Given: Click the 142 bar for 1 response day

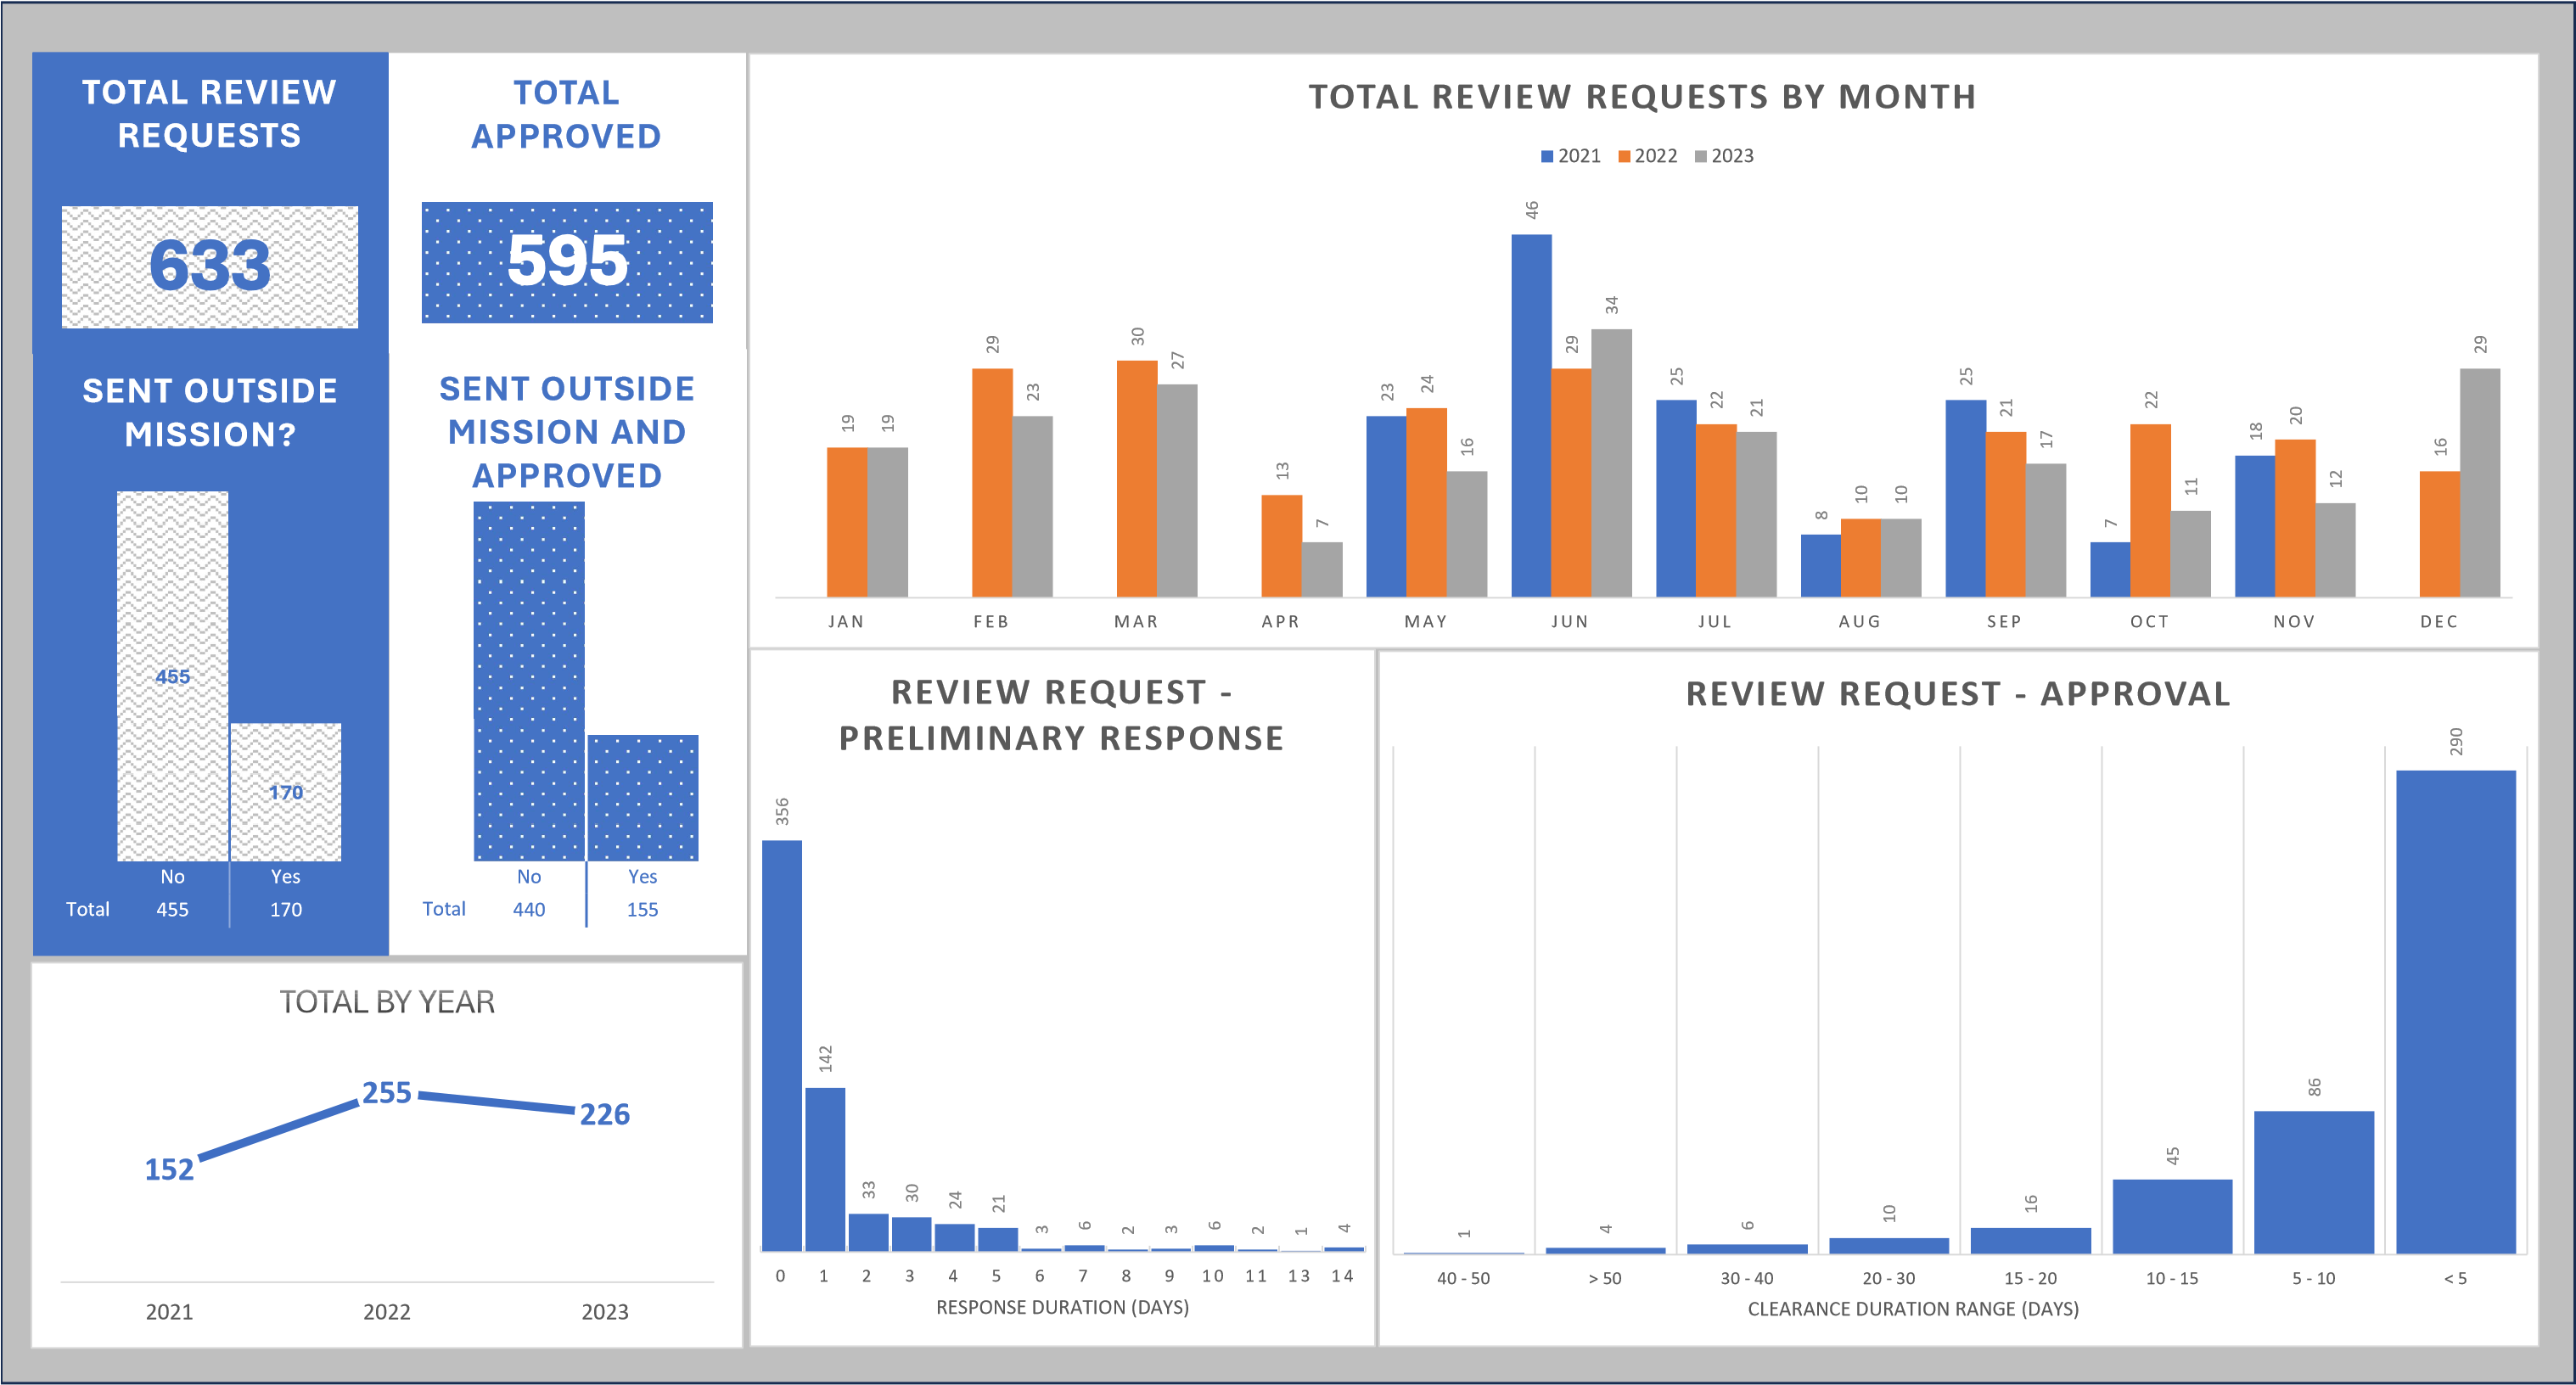Looking at the screenshot, I should click(825, 1170).
